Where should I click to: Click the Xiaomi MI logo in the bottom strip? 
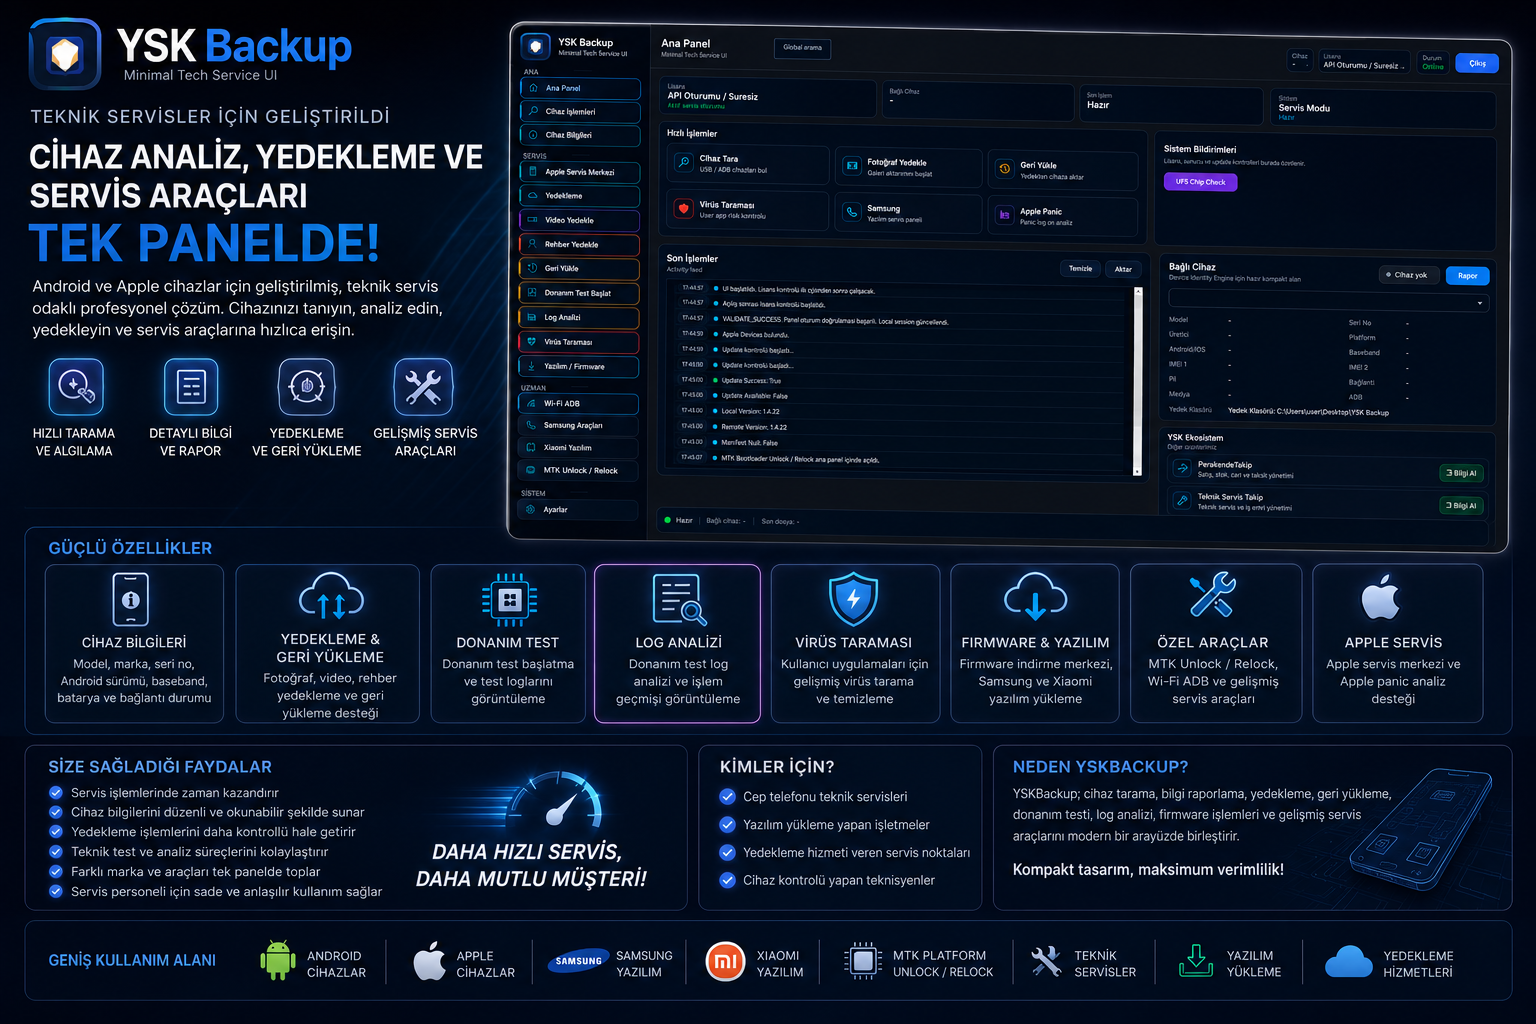click(x=726, y=962)
